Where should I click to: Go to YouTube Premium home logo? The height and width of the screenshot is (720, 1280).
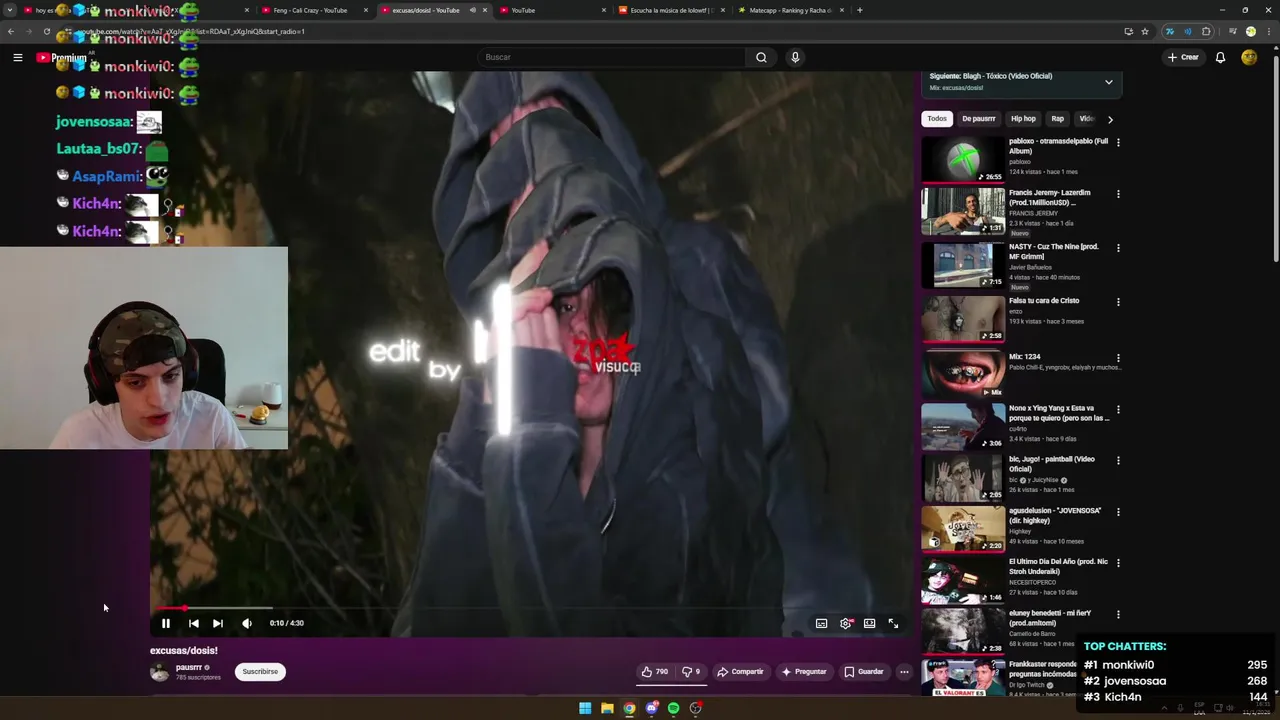pos(62,57)
